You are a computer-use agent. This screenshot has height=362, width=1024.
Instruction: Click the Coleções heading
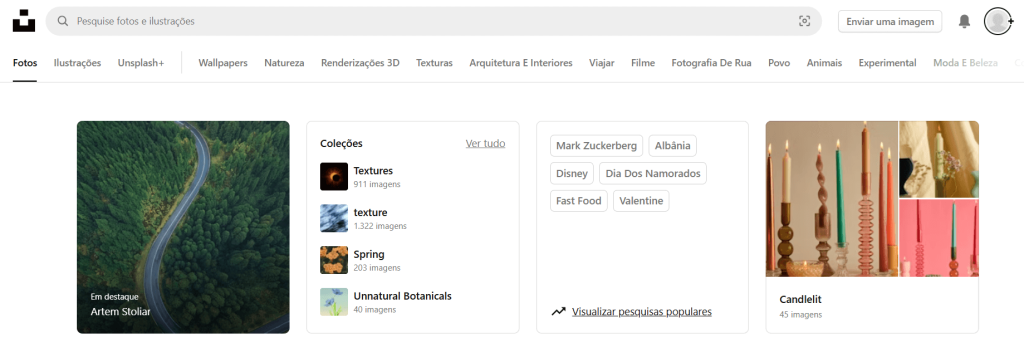point(341,143)
